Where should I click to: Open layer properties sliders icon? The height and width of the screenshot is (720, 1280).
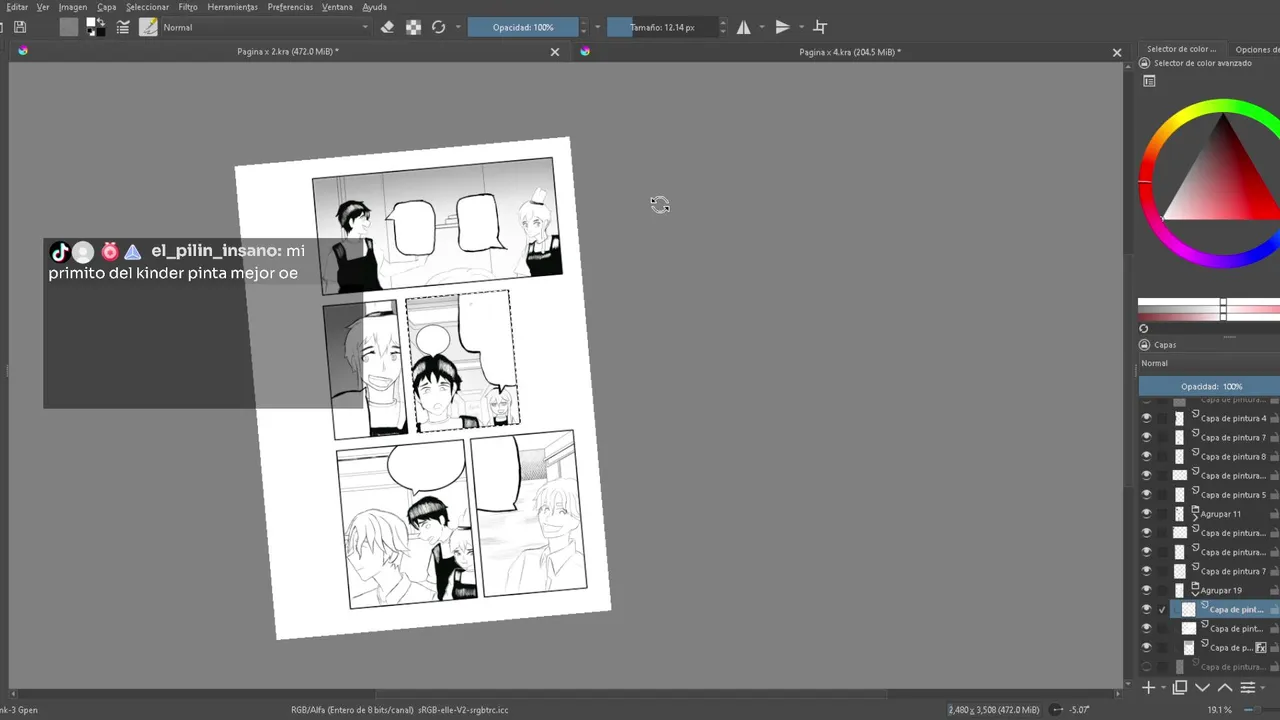pyautogui.click(x=1247, y=687)
